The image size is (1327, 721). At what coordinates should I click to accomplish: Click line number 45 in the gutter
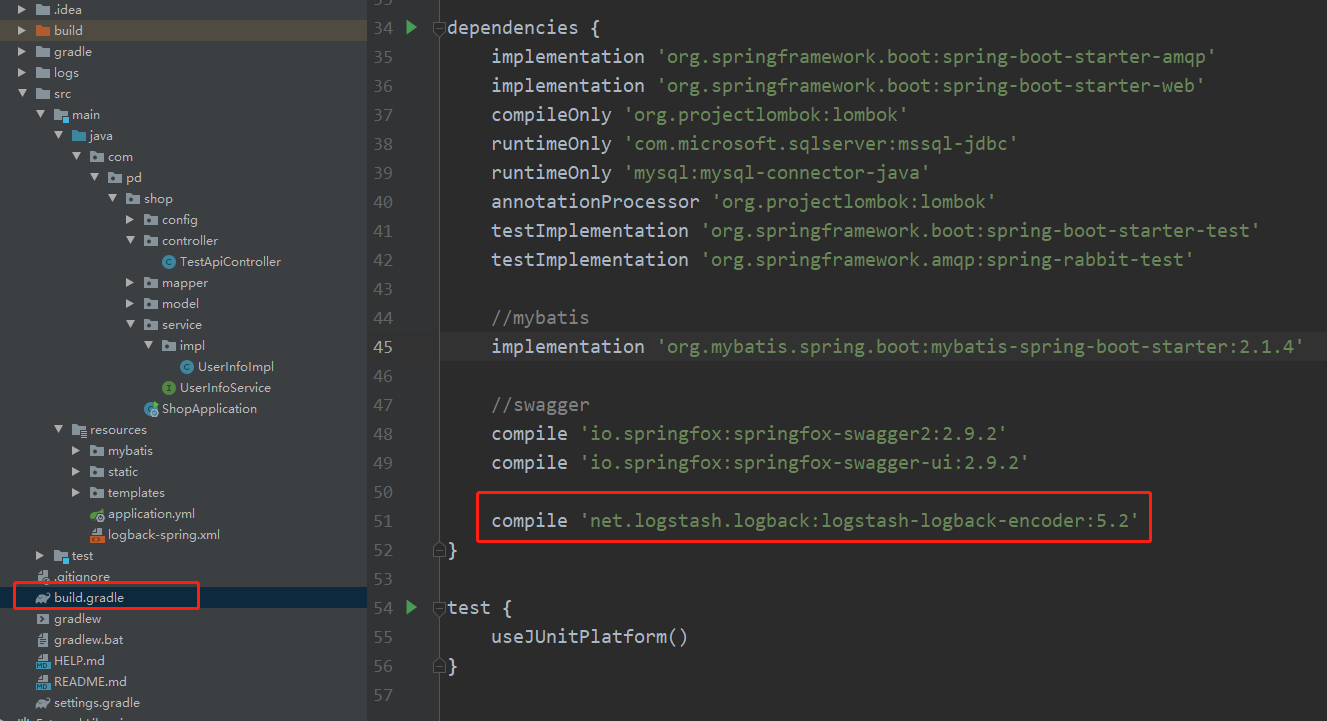[x=384, y=347]
